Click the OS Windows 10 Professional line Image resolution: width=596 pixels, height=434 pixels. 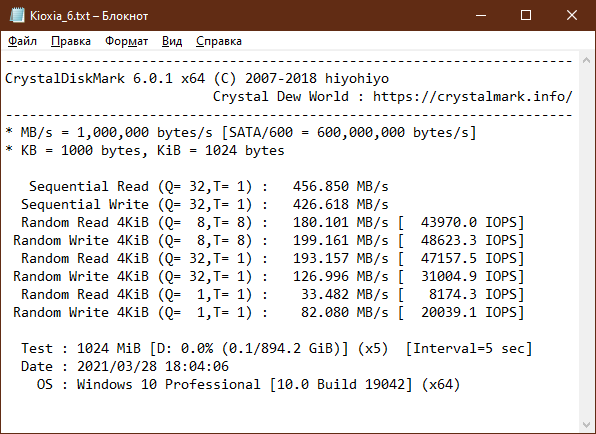(248, 384)
